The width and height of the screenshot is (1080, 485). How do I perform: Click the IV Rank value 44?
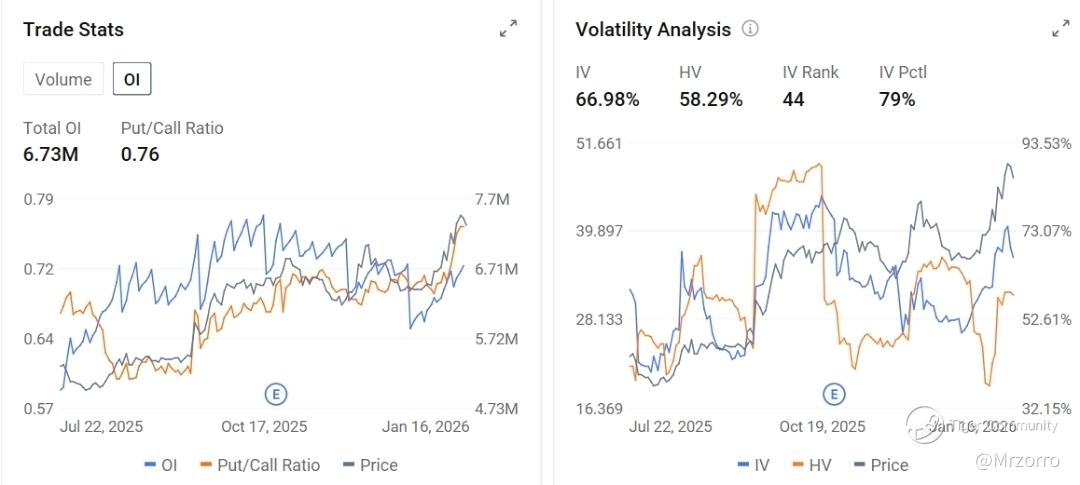pyautogui.click(x=793, y=99)
